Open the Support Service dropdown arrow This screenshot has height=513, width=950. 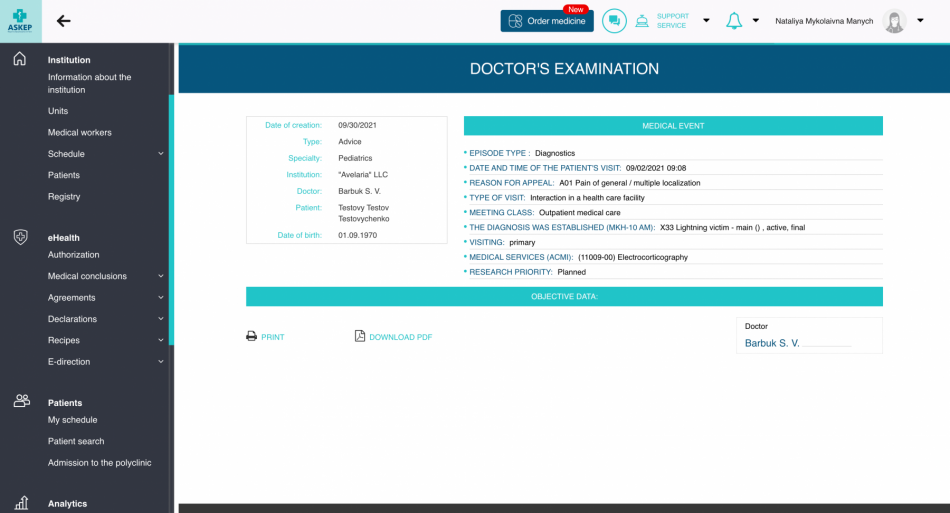(x=706, y=21)
